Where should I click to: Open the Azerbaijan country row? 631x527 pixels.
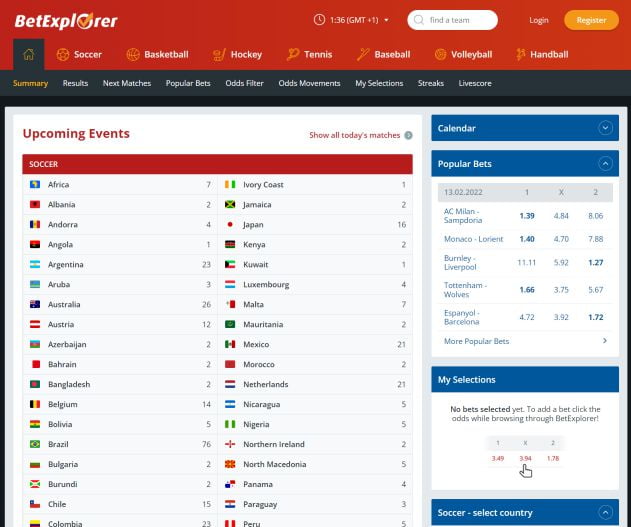pos(120,344)
